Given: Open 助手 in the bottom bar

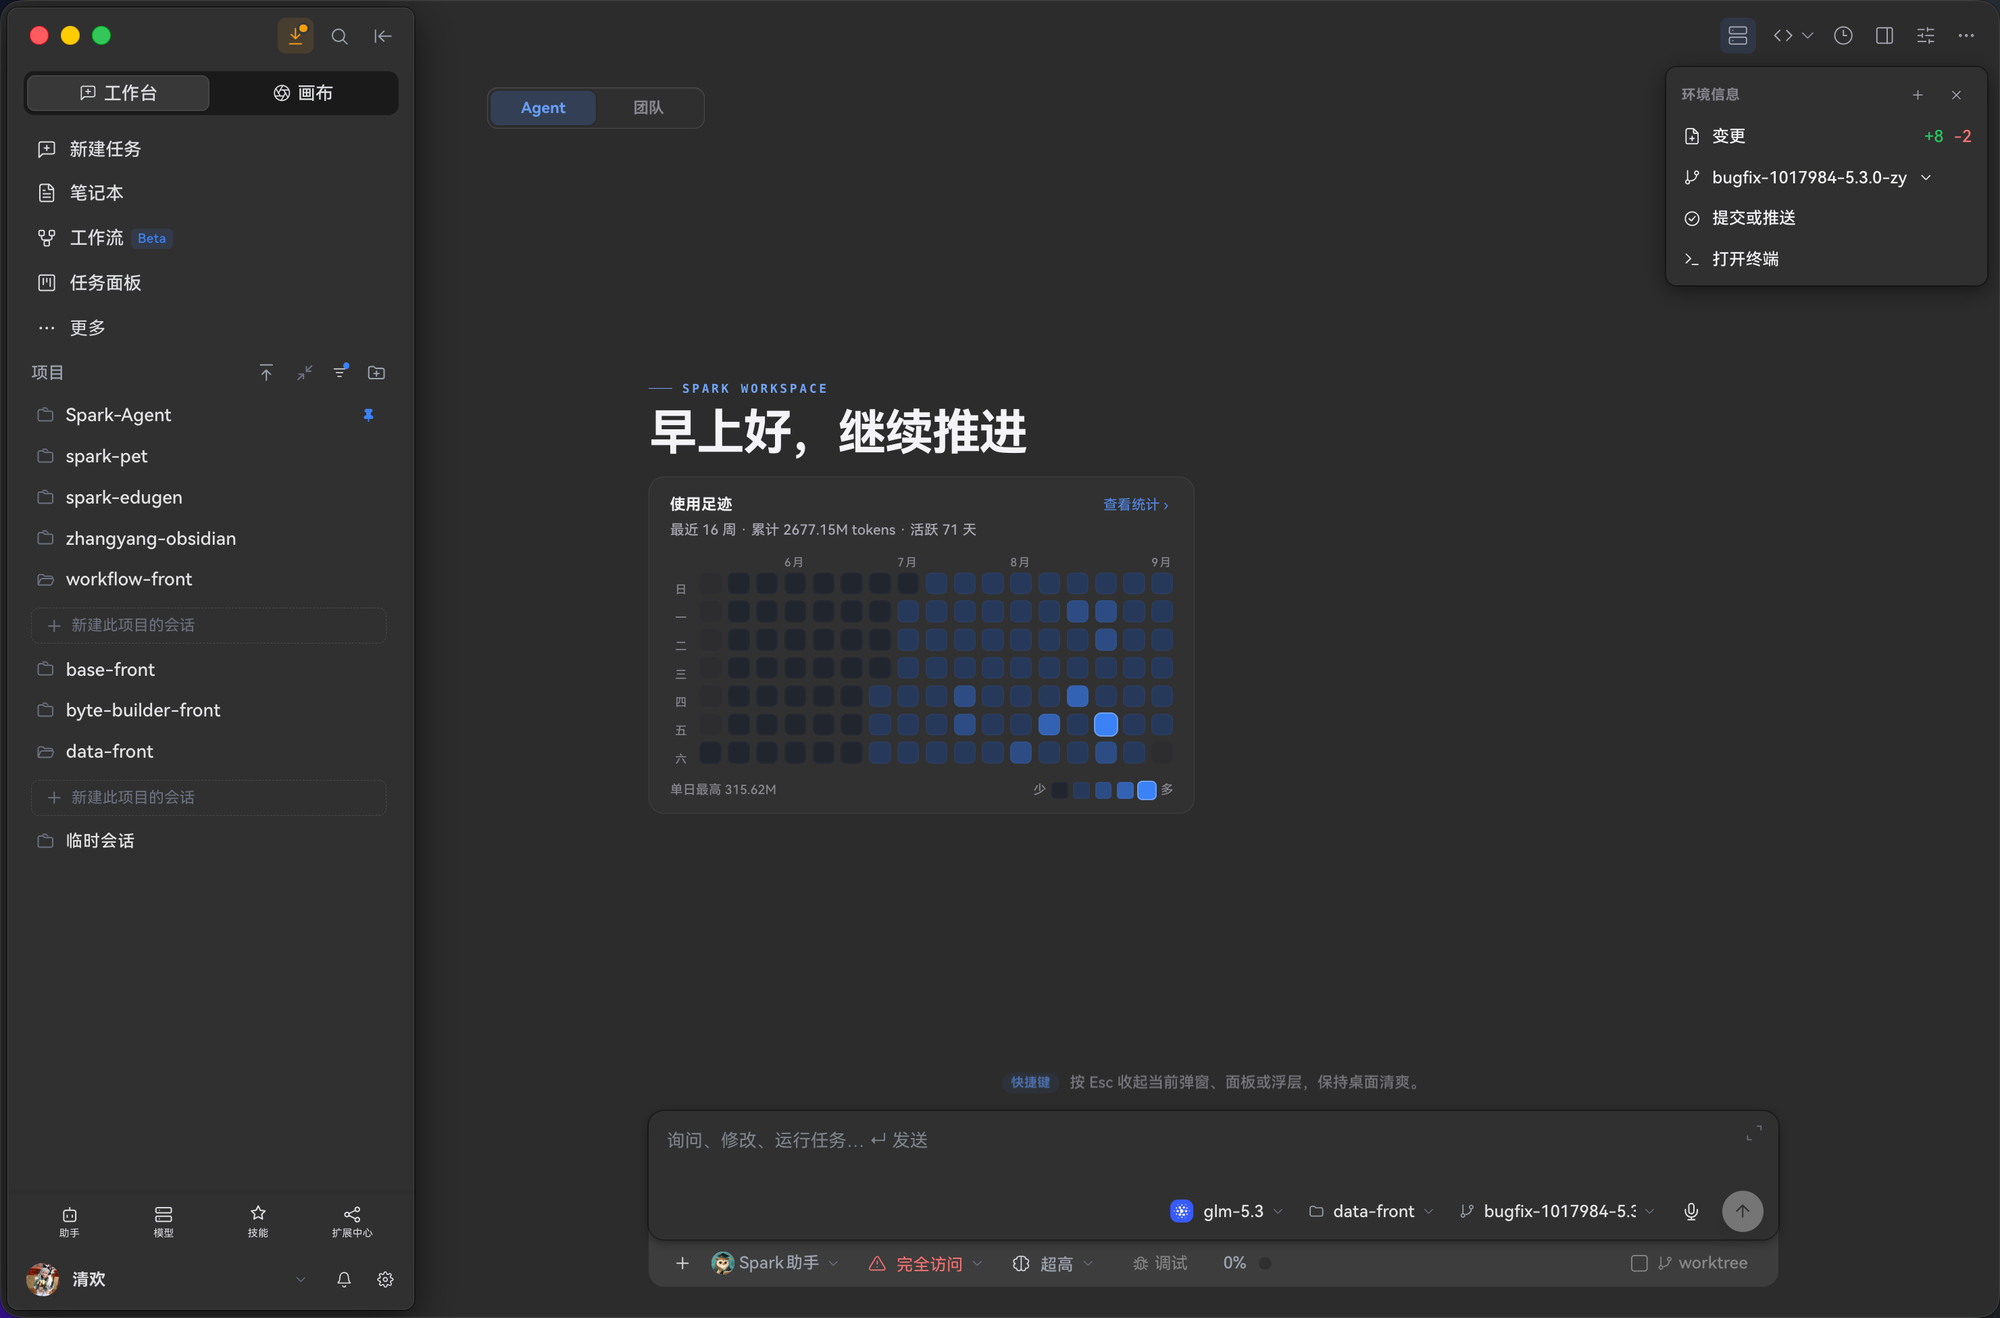Looking at the screenshot, I should 69,1221.
